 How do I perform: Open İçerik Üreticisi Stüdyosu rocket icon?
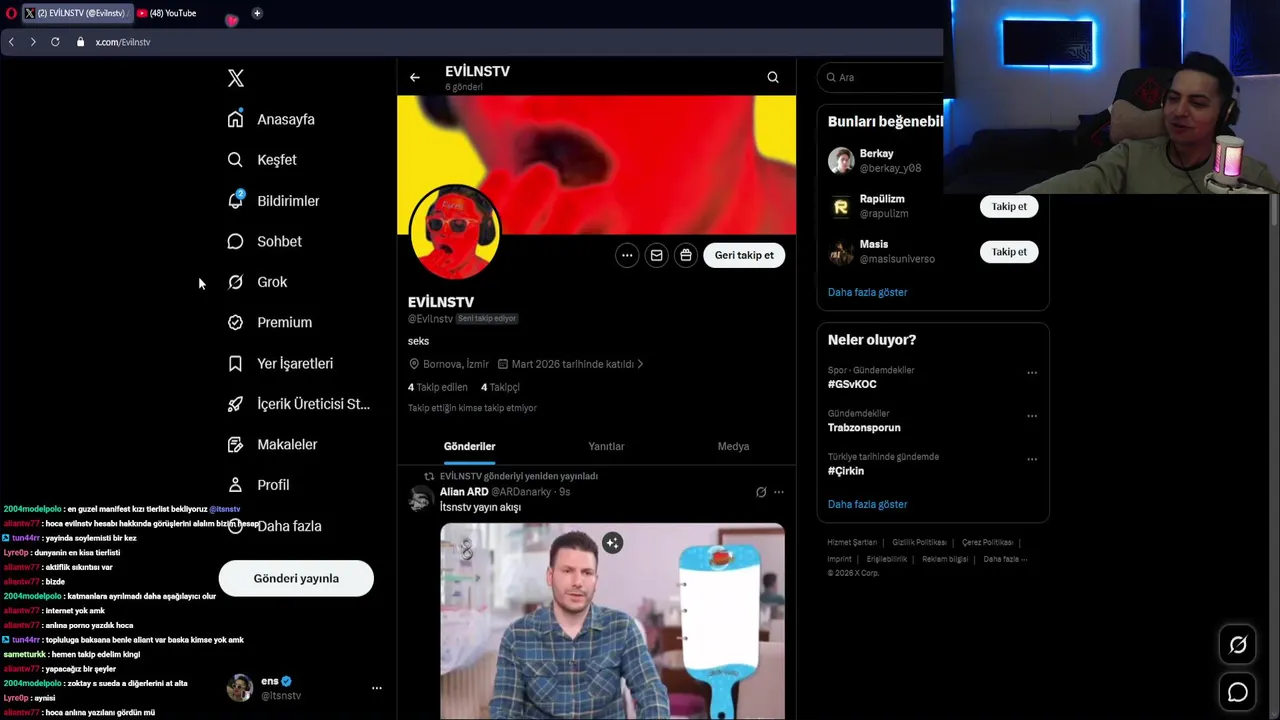[x=235, y=404]
